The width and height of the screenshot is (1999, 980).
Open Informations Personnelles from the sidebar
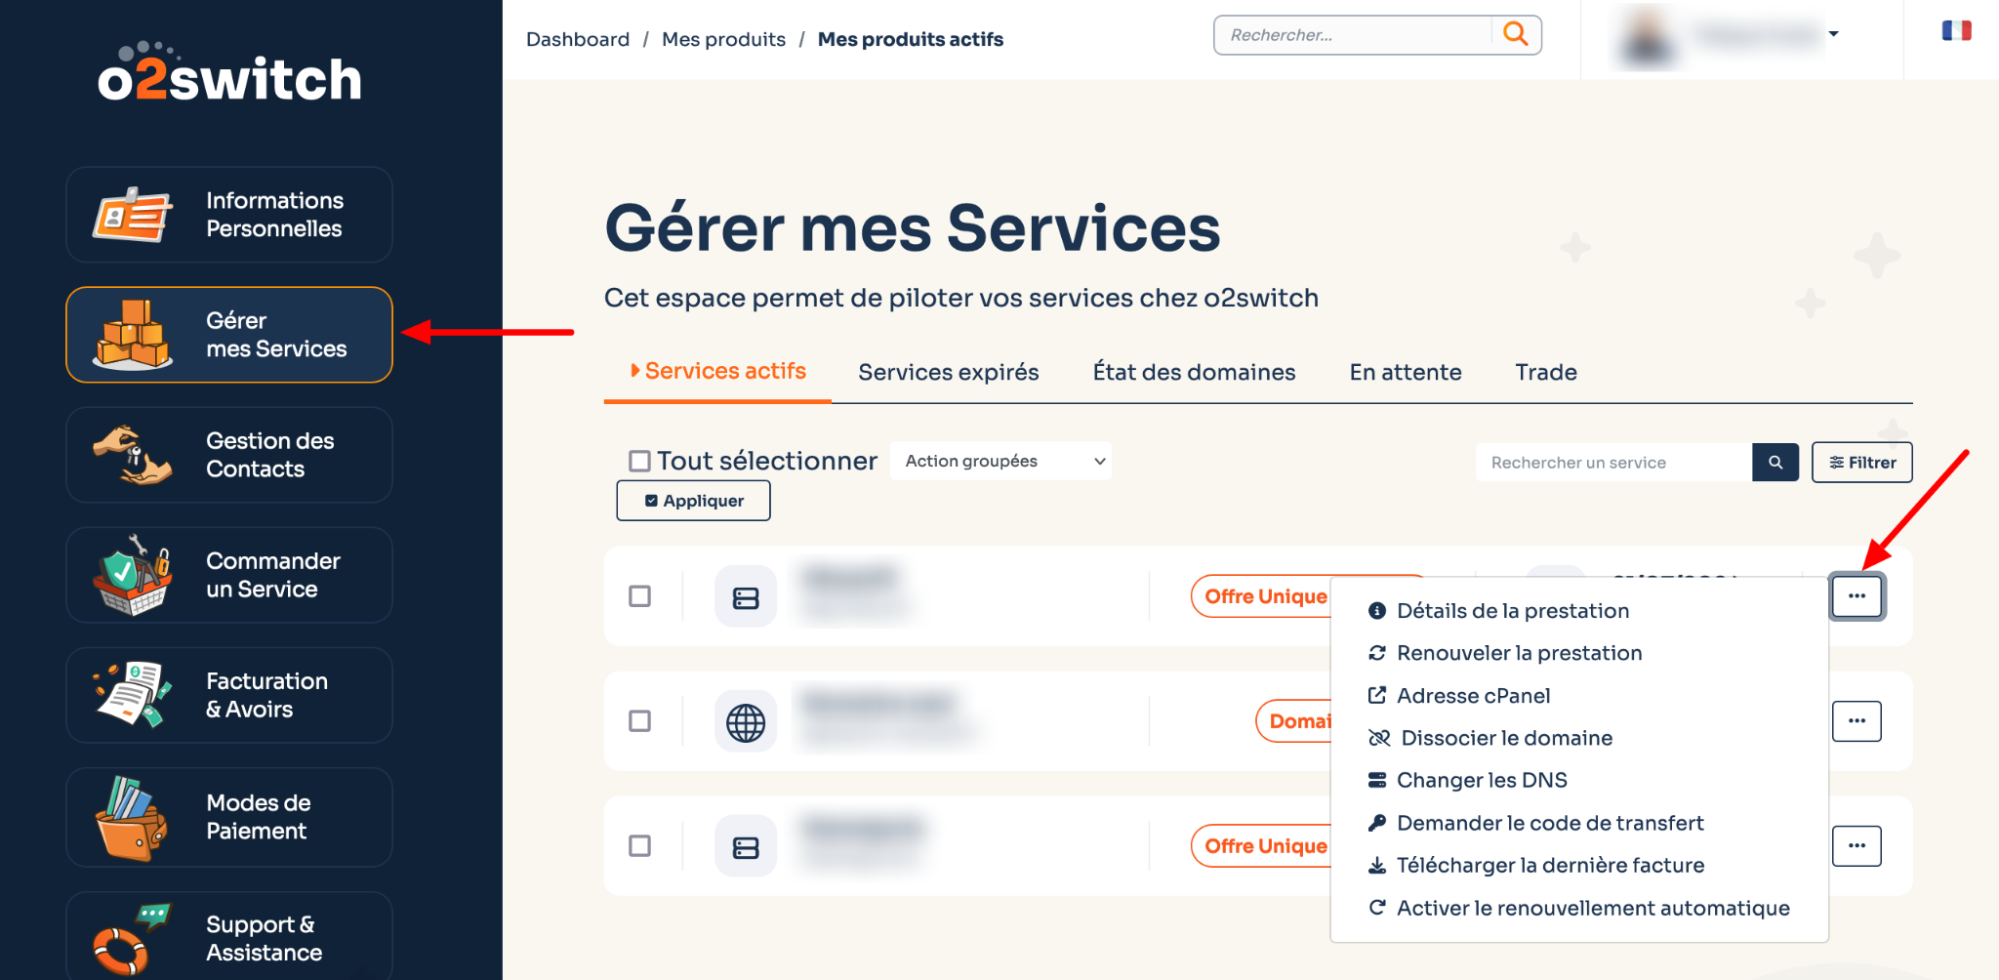coord(228,214)
